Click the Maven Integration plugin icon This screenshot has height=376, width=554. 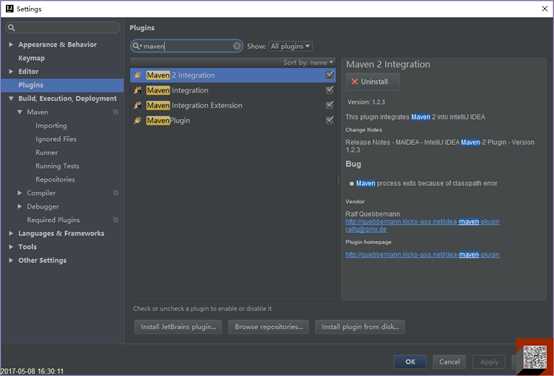138,90
